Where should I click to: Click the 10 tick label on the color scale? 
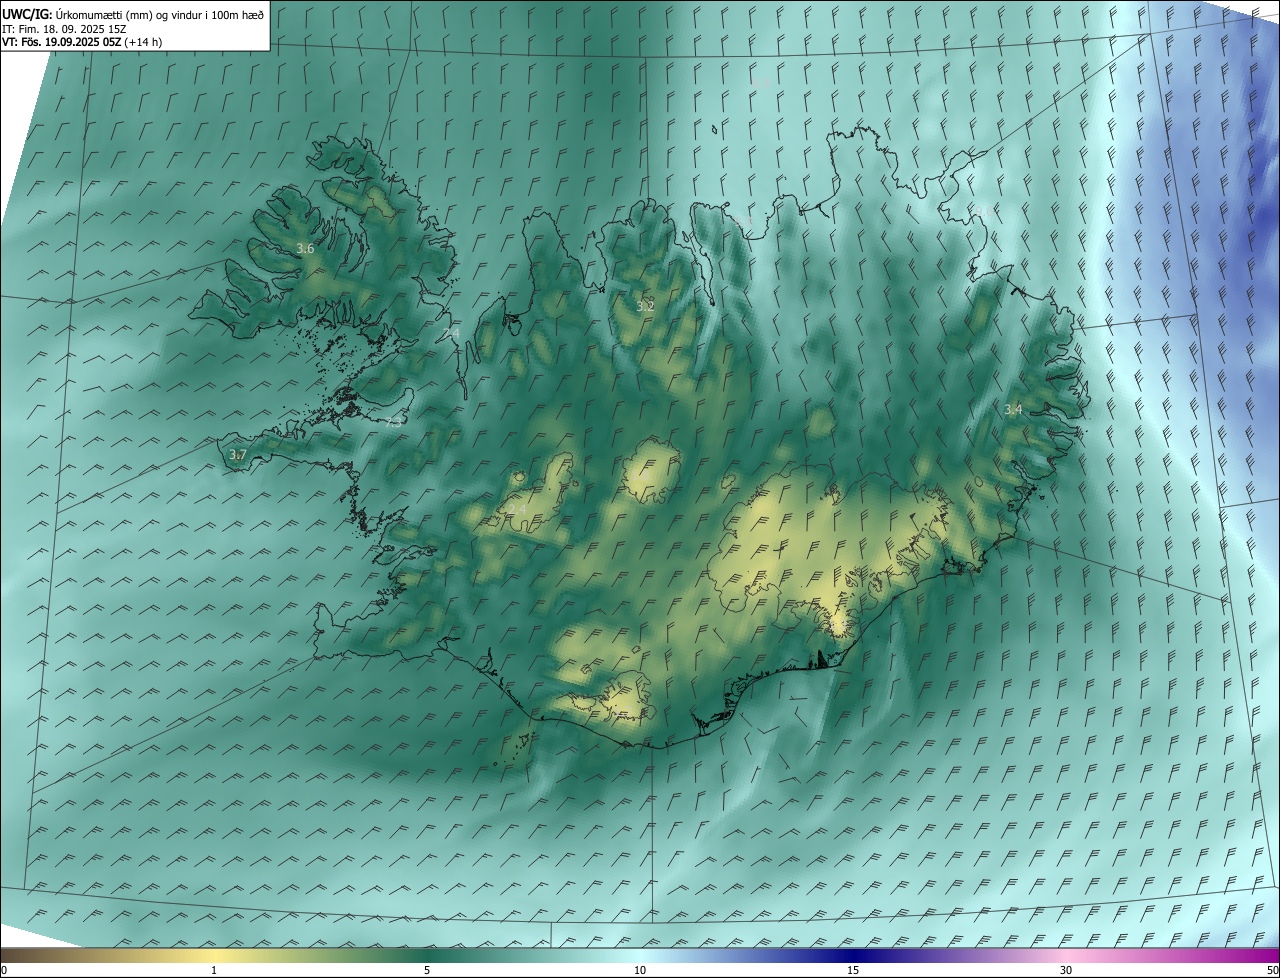click(640, 971)
